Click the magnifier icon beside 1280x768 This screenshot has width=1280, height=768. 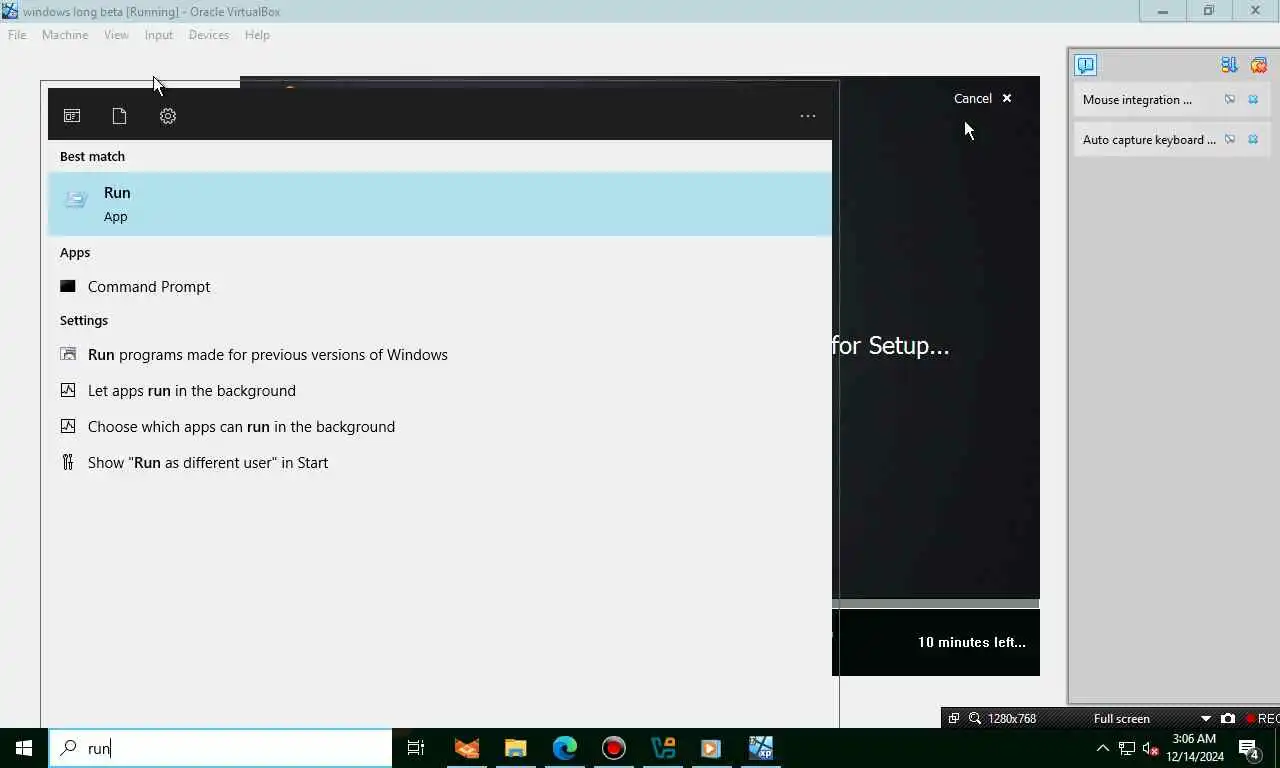975,718
